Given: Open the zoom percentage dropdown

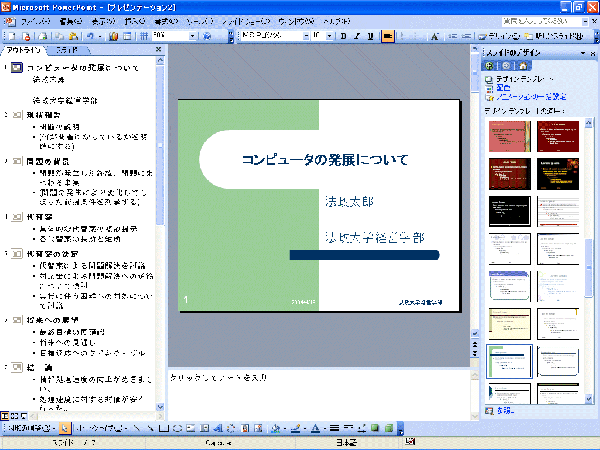Looking at the screenshot, I should tap(192, 36).
